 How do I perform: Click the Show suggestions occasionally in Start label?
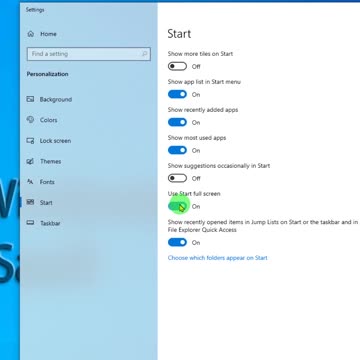coord(219,166)
